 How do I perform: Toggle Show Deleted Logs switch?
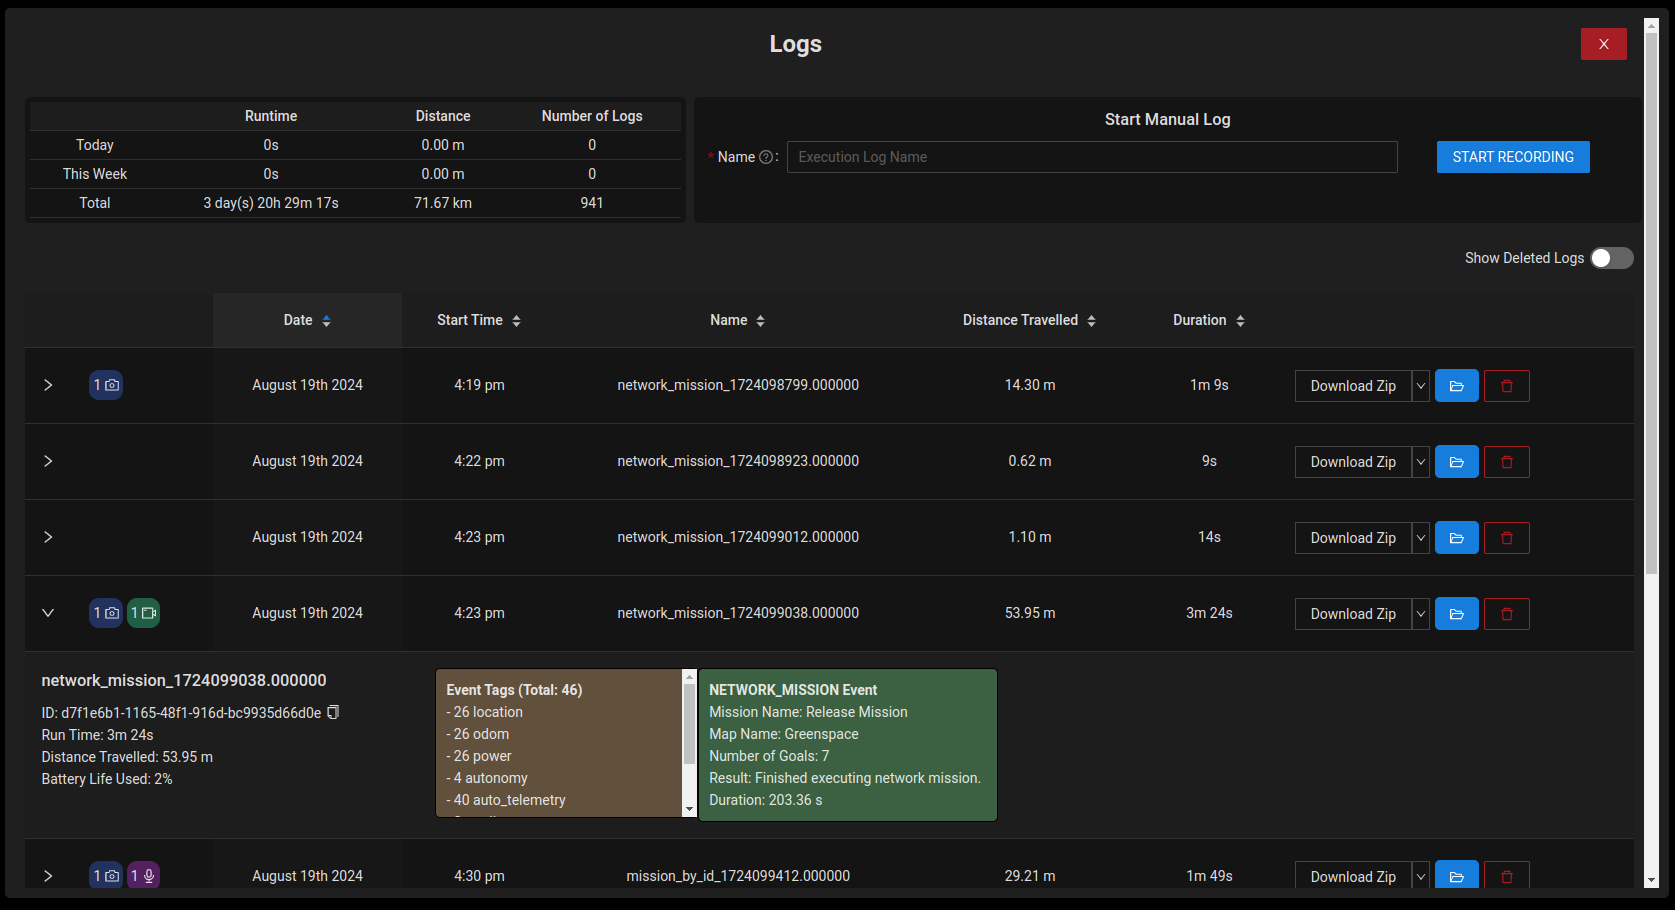point(1611,258)
